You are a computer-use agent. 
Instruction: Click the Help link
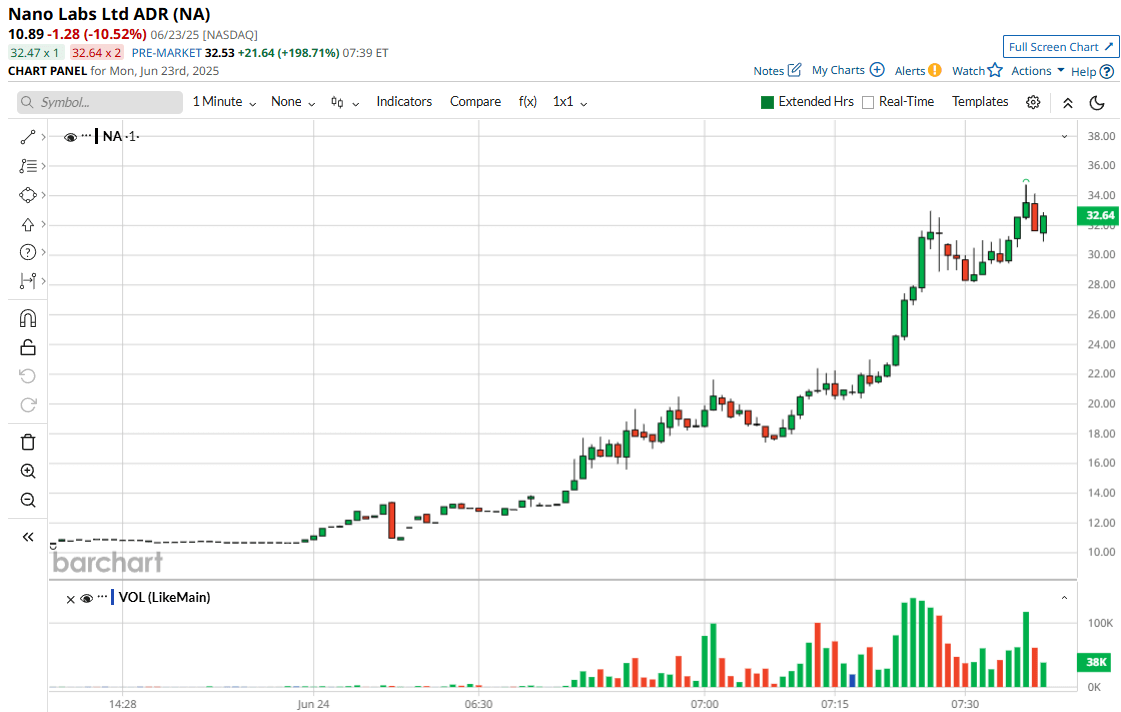point(1083,71)
